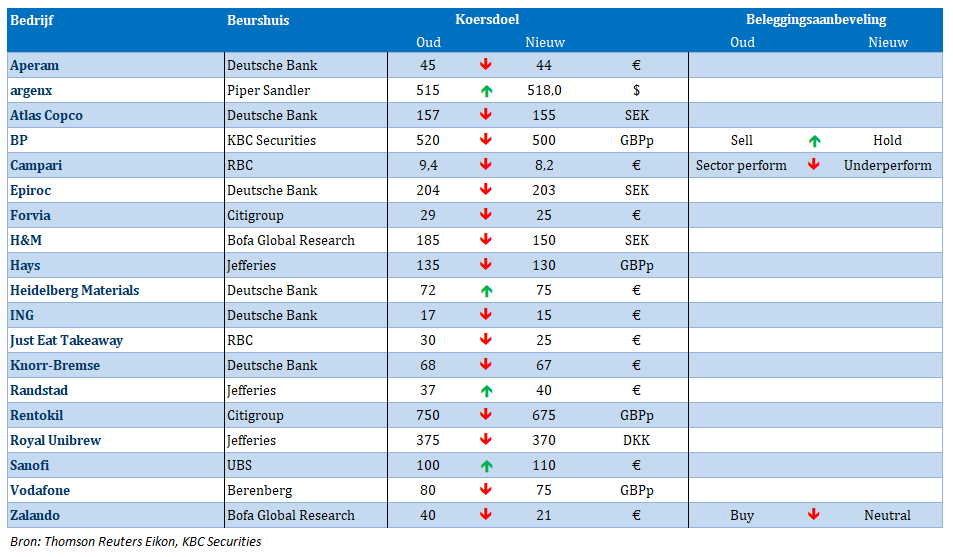Select the argenx company name
This screenshot has height=557, width=953.
coord(31,91)
